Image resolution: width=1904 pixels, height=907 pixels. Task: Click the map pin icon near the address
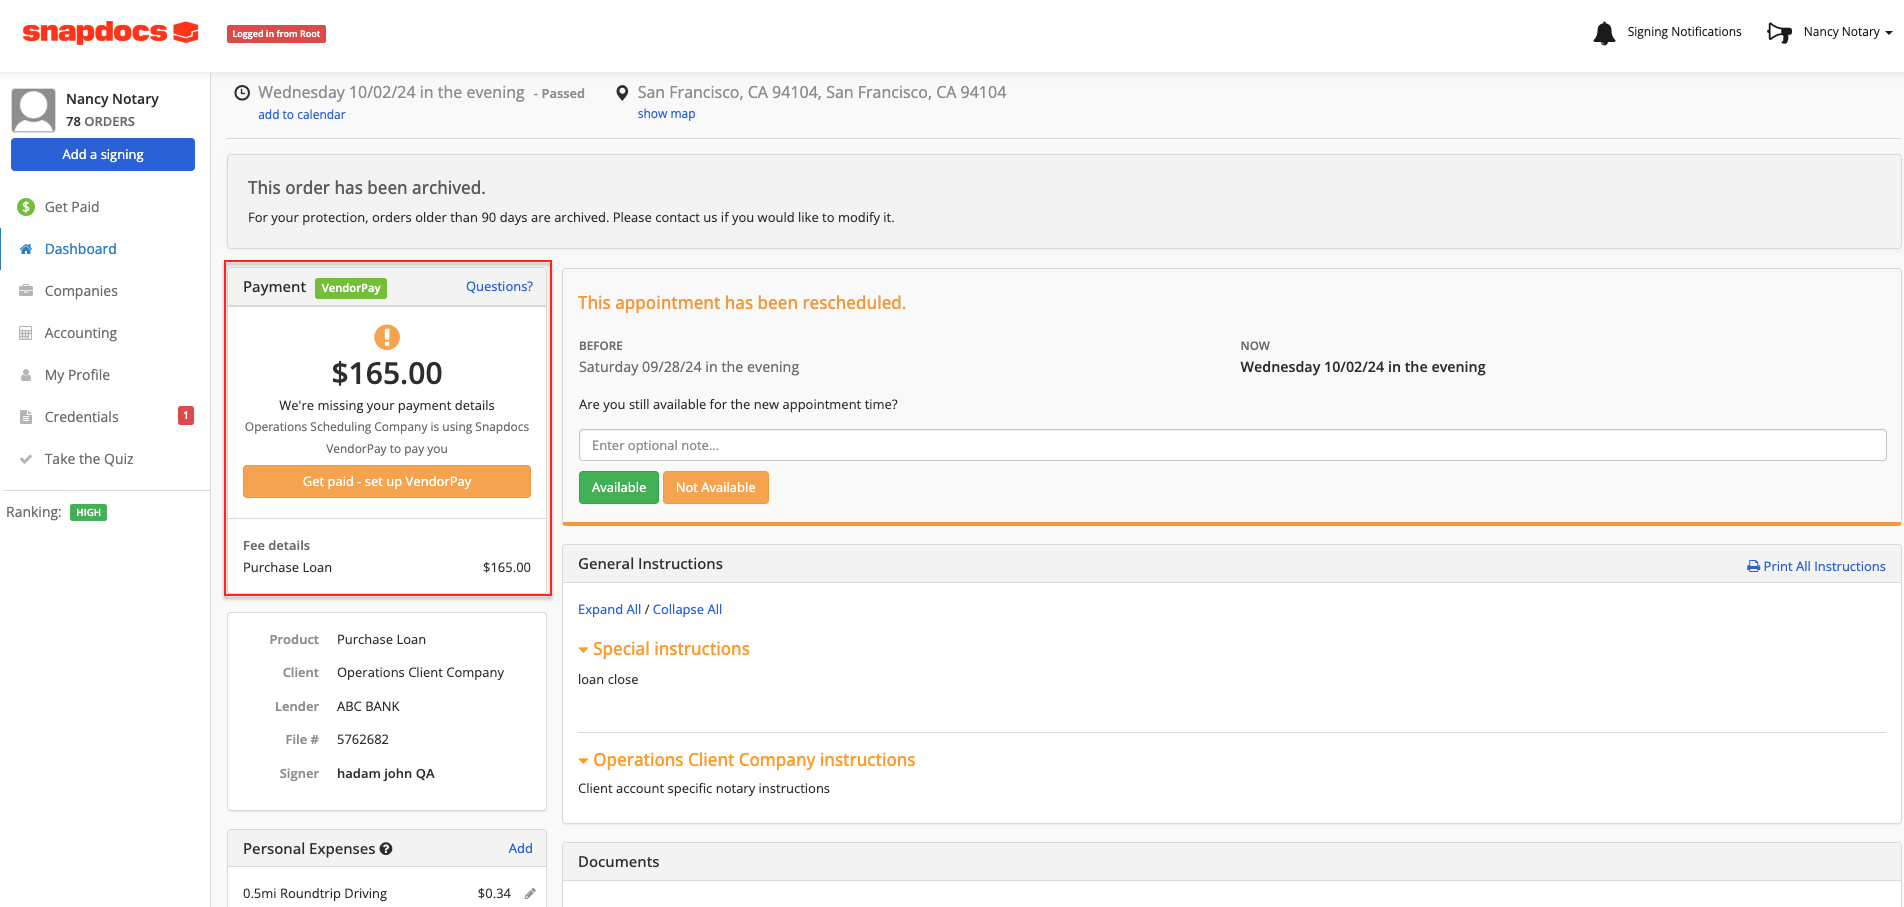(622, 92)
